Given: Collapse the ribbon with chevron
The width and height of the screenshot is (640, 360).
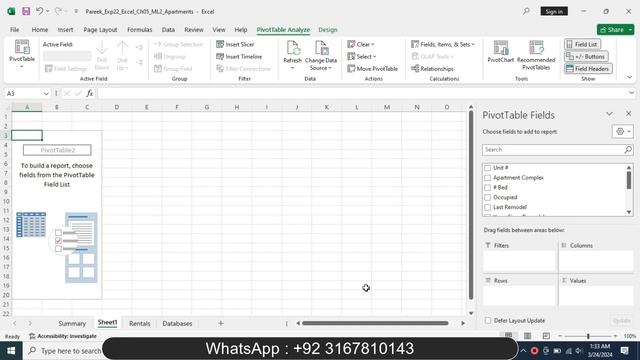Looking at the screenshot, I should click(629, 77).
